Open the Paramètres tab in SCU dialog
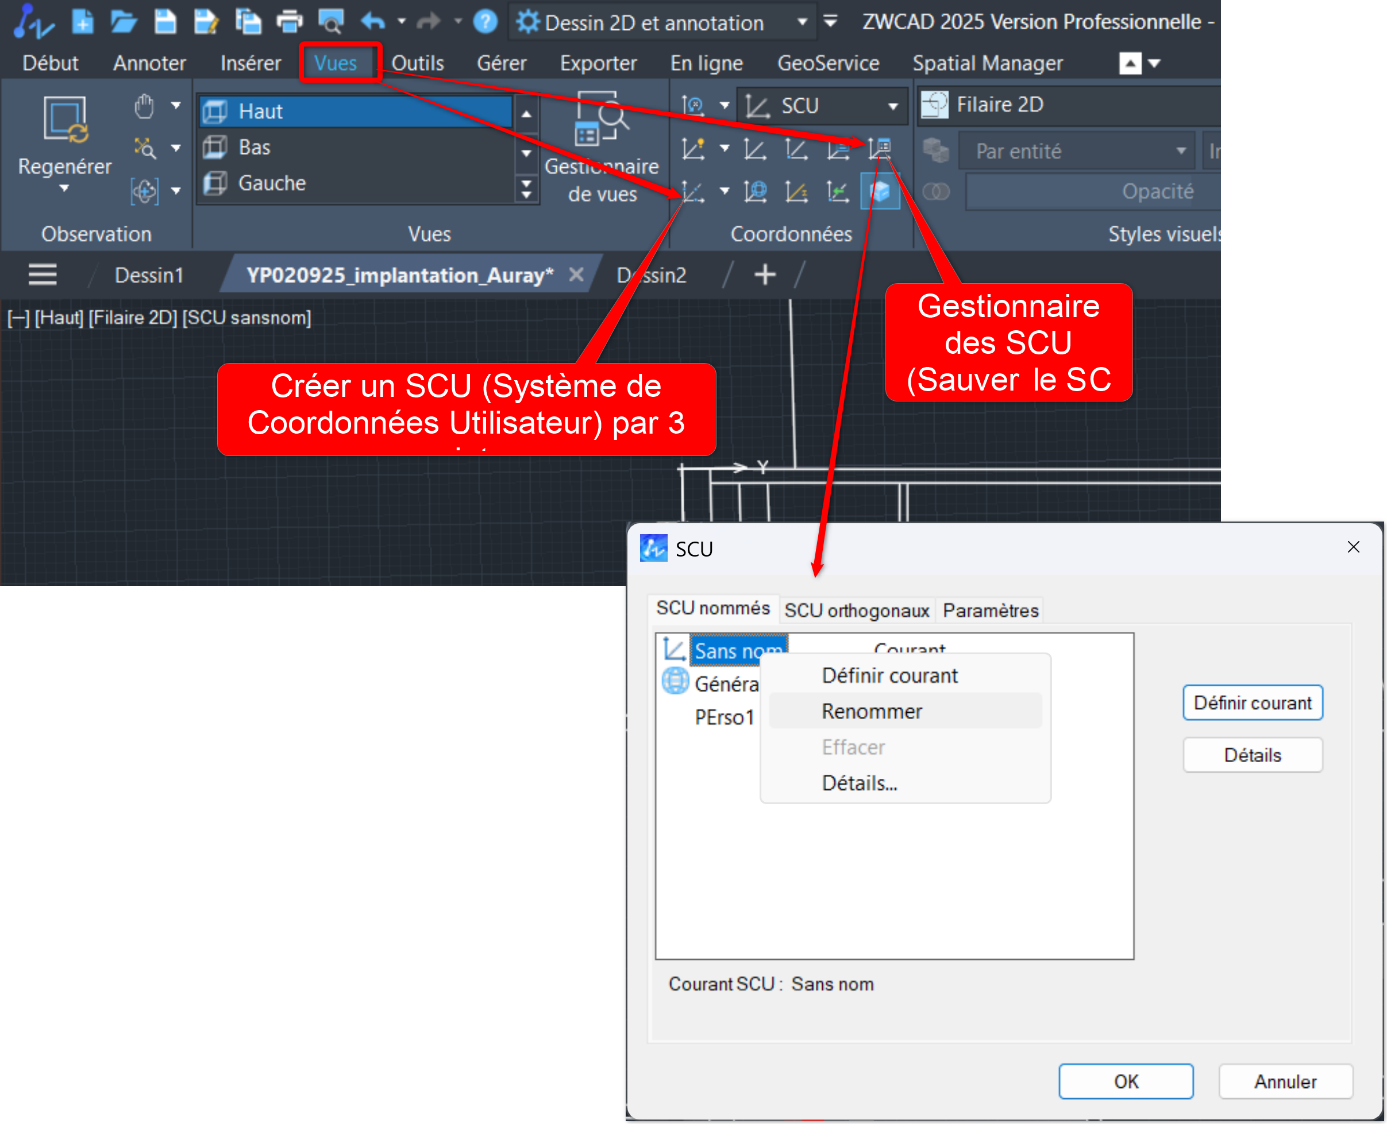 pos(990,610)
